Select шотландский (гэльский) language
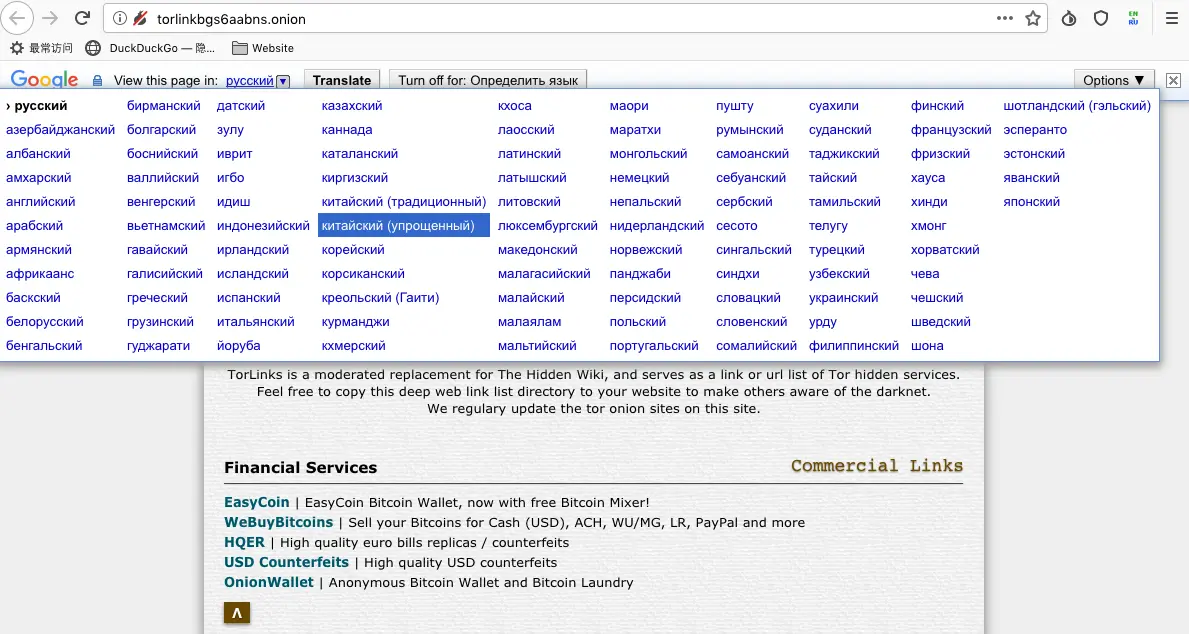Viewport: 1189px width, 634px height. [1077, 105]
